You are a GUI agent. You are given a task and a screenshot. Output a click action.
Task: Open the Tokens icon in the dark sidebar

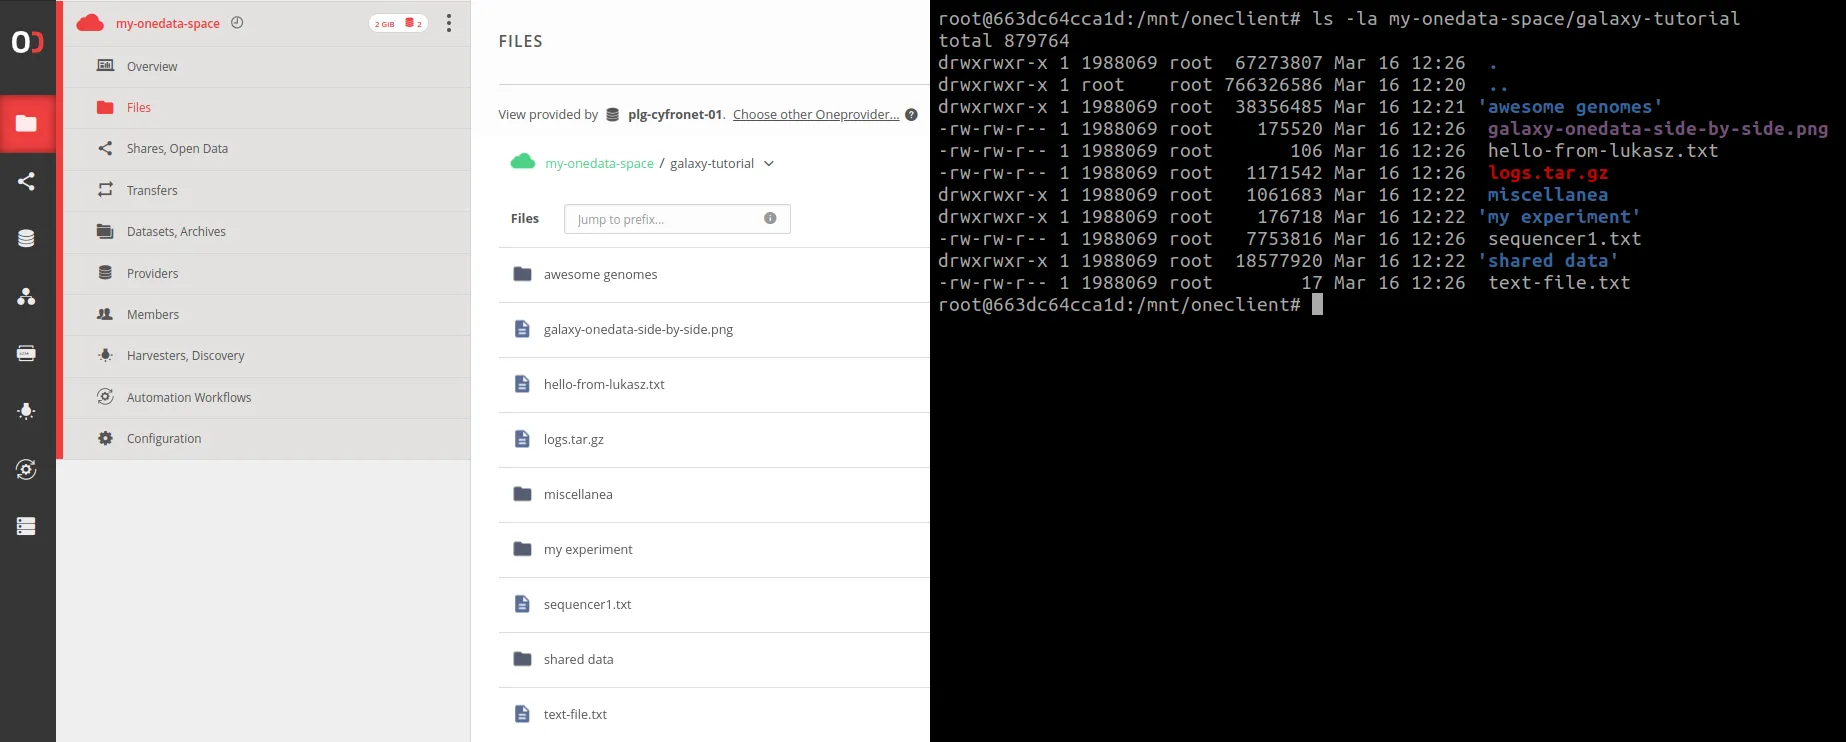(x=27, y=353)
